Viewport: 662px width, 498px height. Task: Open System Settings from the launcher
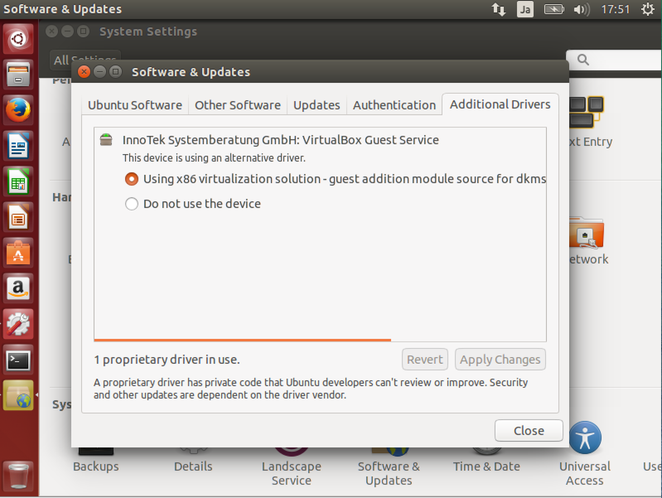click(x=18, y=324)
